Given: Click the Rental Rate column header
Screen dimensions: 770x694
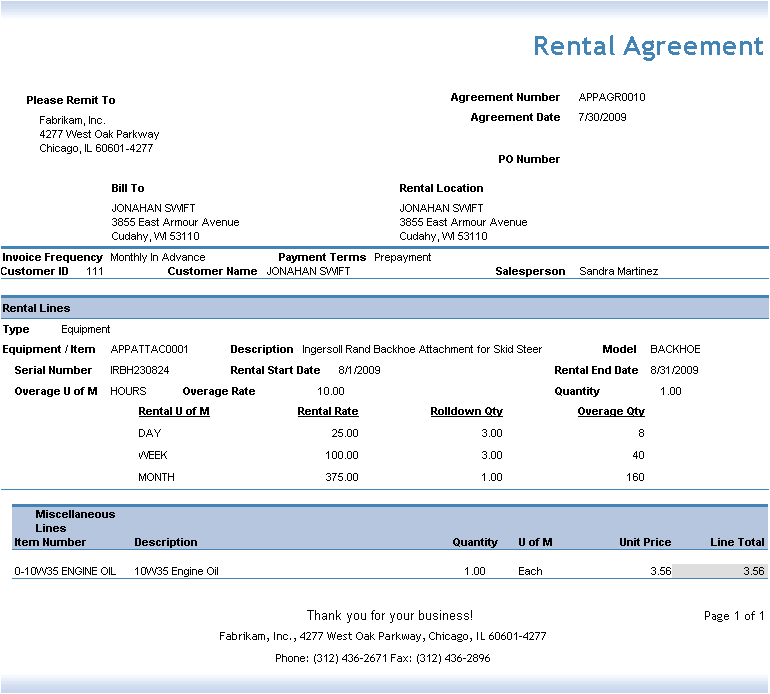Looking at the screenshot, I should click(x=327, y=412).
